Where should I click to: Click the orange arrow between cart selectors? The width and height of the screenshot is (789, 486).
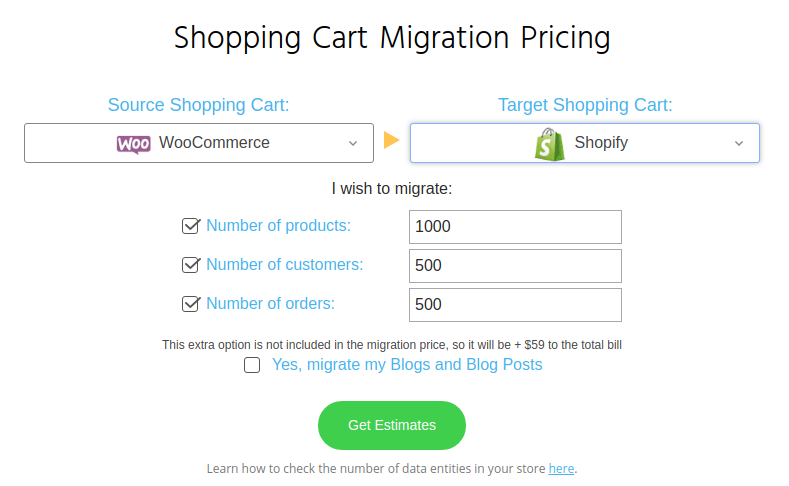coord(391,140)
